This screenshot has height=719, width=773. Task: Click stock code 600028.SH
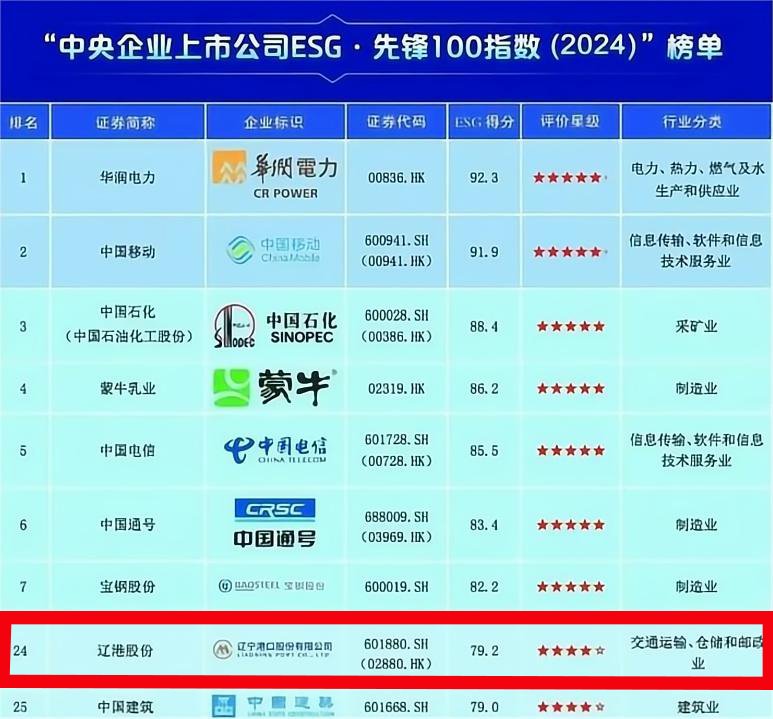coord(396,315)
